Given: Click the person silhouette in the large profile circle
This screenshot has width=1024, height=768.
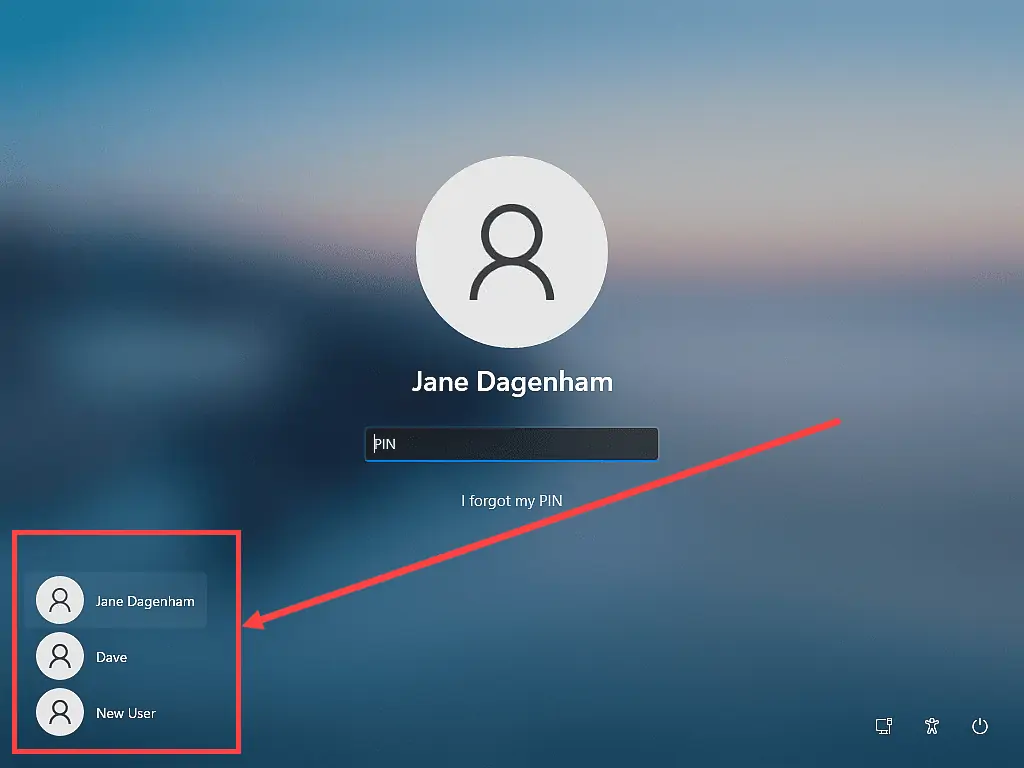Looking at the screenshot, I should point(511,251).
